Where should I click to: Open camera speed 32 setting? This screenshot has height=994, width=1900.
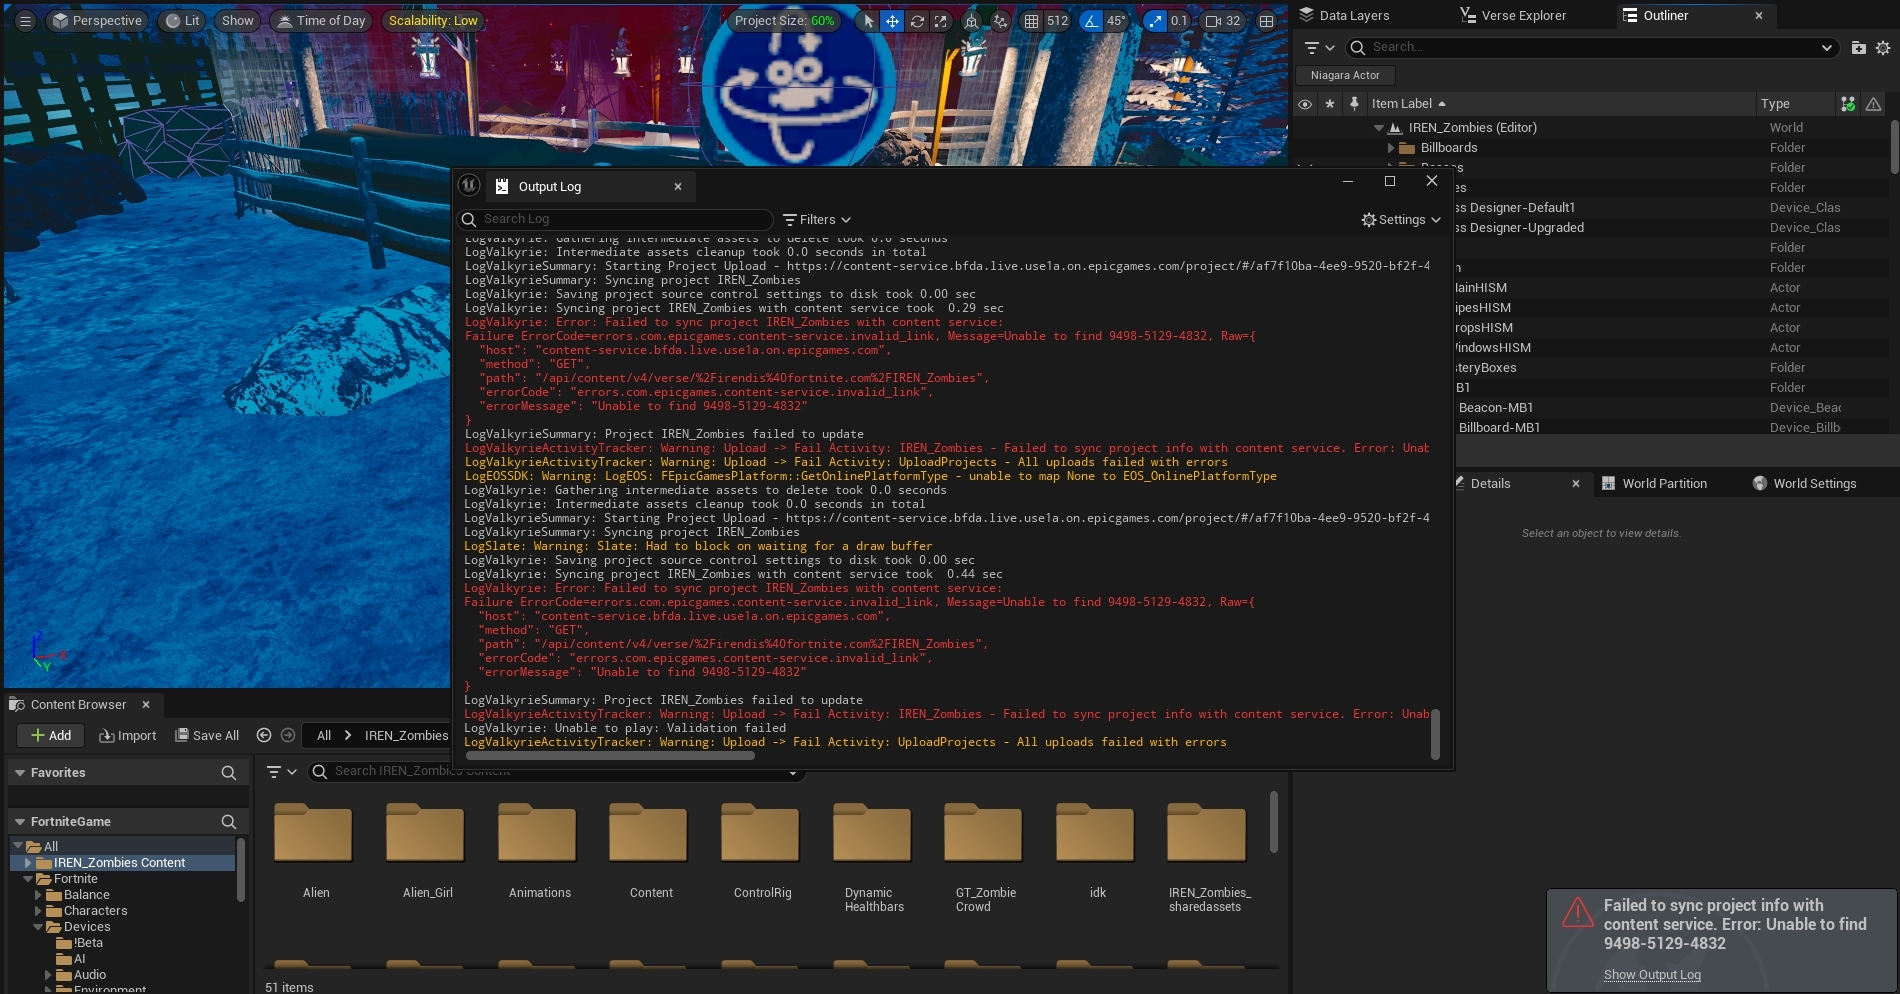(1222, 21)
